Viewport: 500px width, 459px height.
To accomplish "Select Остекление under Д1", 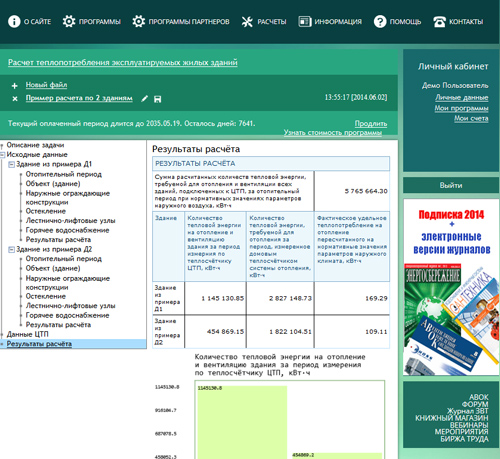I will (x=46, y=211).
